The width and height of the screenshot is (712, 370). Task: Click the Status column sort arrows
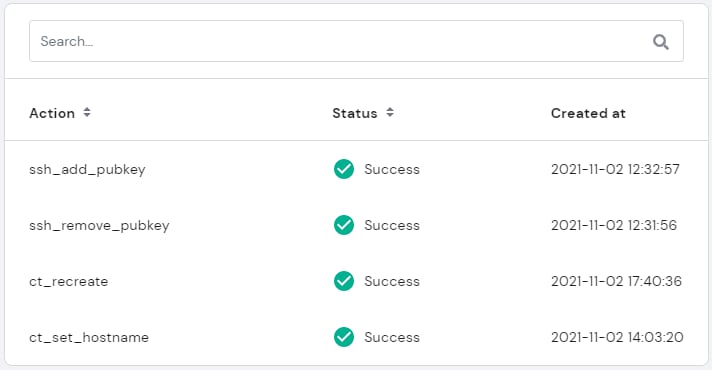coord(390,113)
